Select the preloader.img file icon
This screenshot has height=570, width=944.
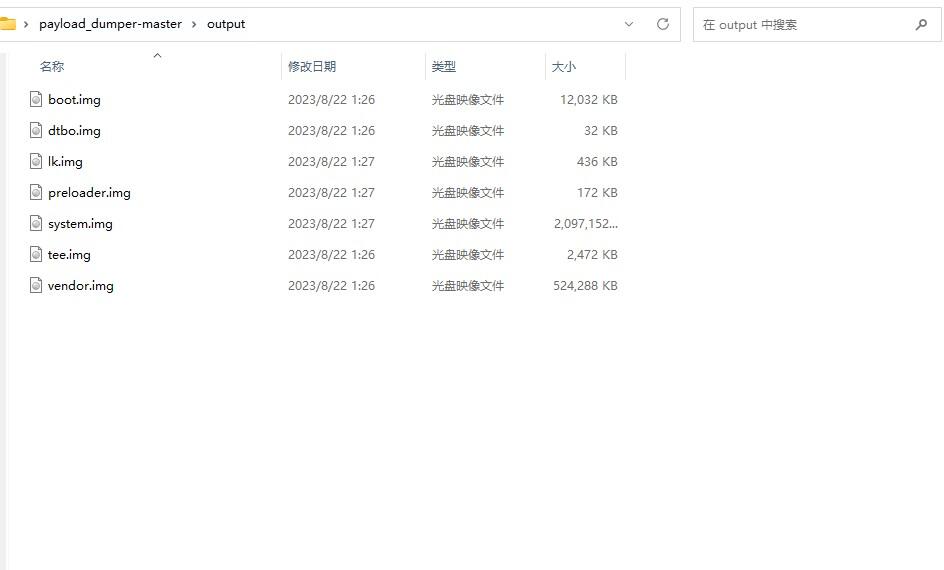click(36, 193)
